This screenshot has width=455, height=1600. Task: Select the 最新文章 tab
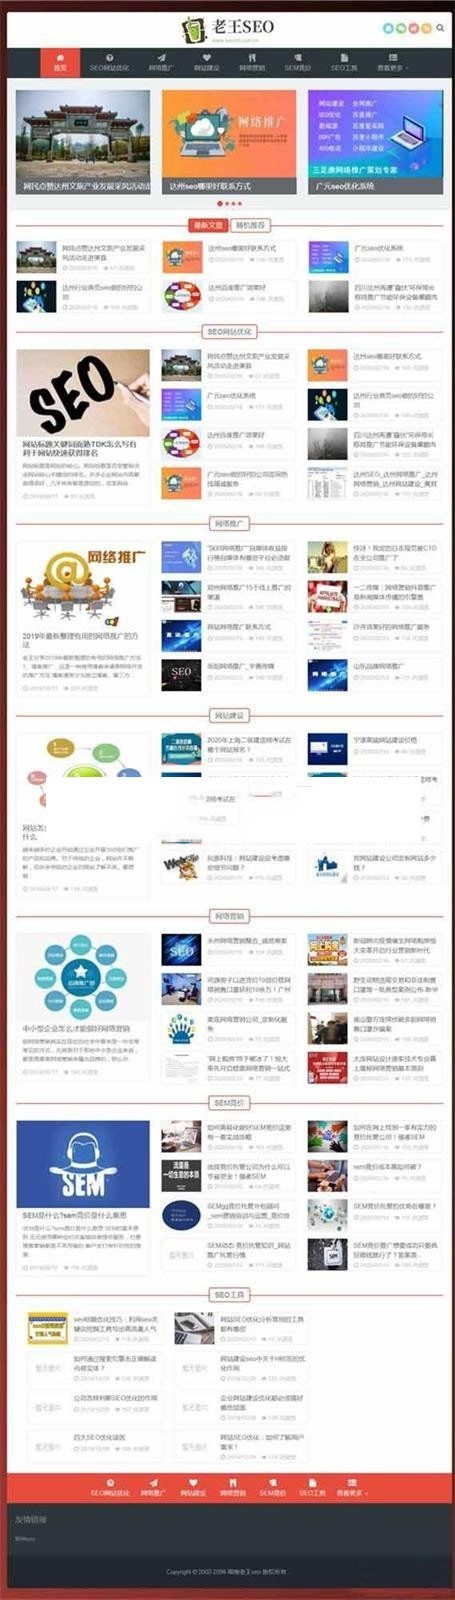click(x=207, y=225)
